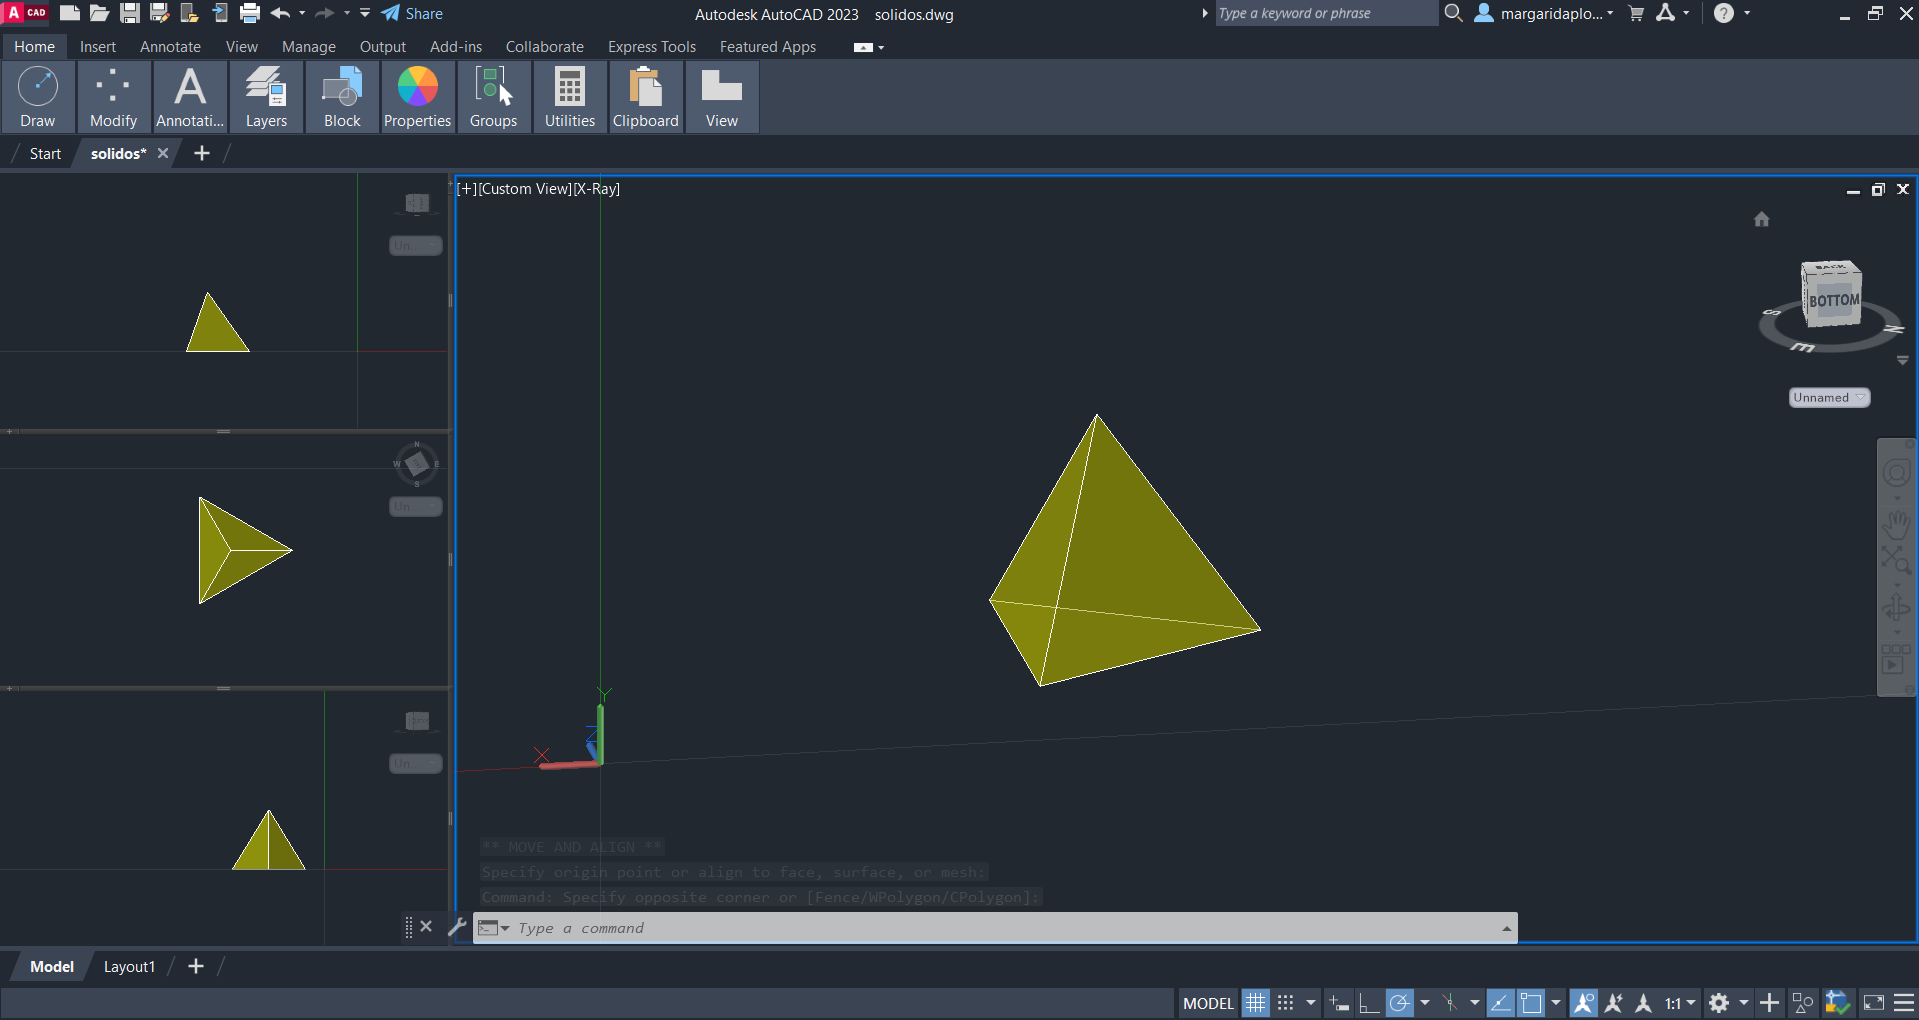The width and height of the screenshot is (1919, 1020).
Task: Expand the Unnamed UCS dropdown
Action: click(x=1829, y=397)
